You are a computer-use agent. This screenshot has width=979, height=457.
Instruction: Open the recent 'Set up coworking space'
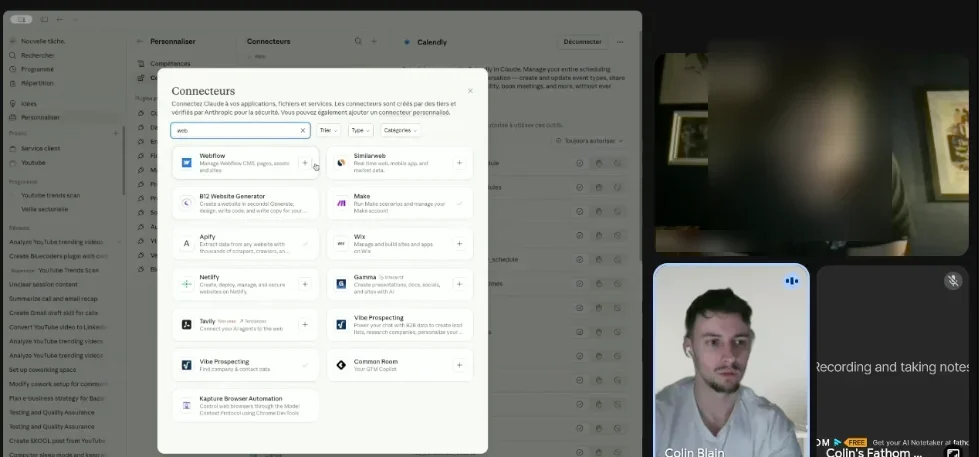click(x=41, y=370)
